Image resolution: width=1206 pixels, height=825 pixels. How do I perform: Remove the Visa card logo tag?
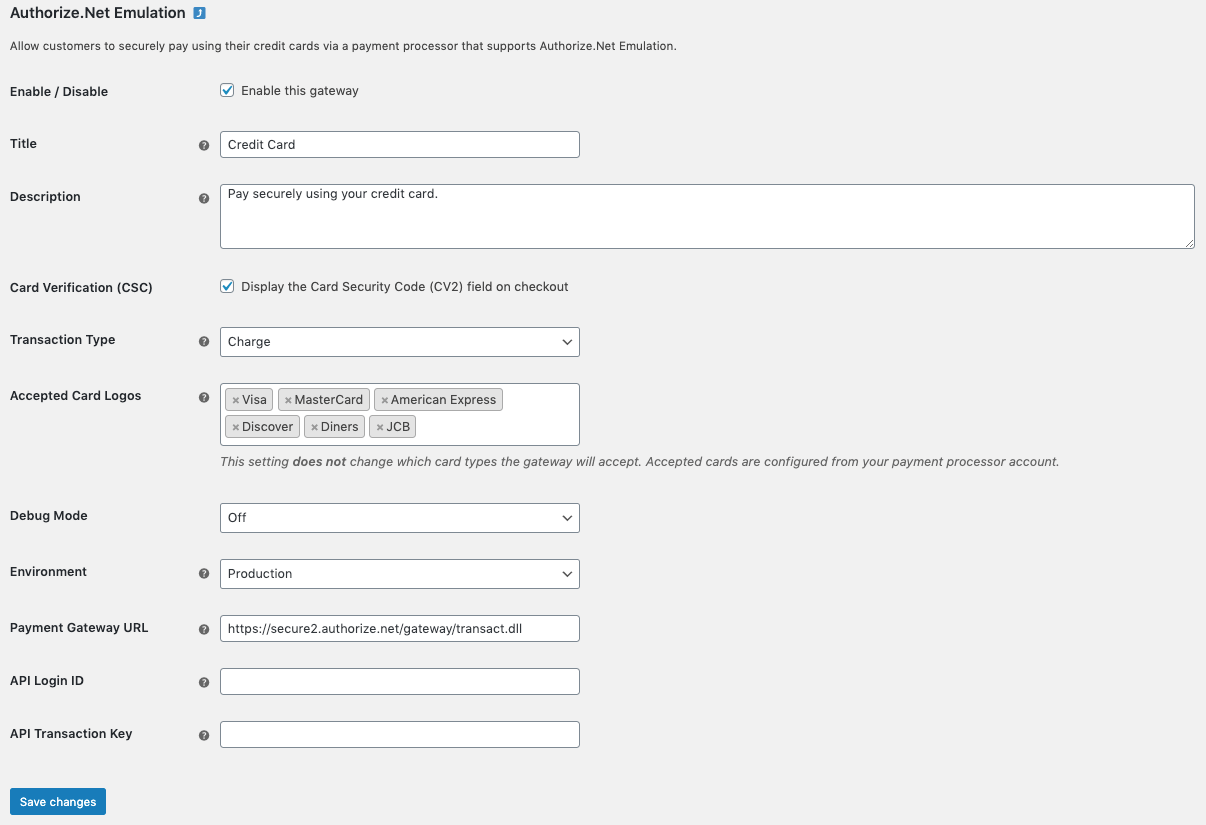click(234, 399)
